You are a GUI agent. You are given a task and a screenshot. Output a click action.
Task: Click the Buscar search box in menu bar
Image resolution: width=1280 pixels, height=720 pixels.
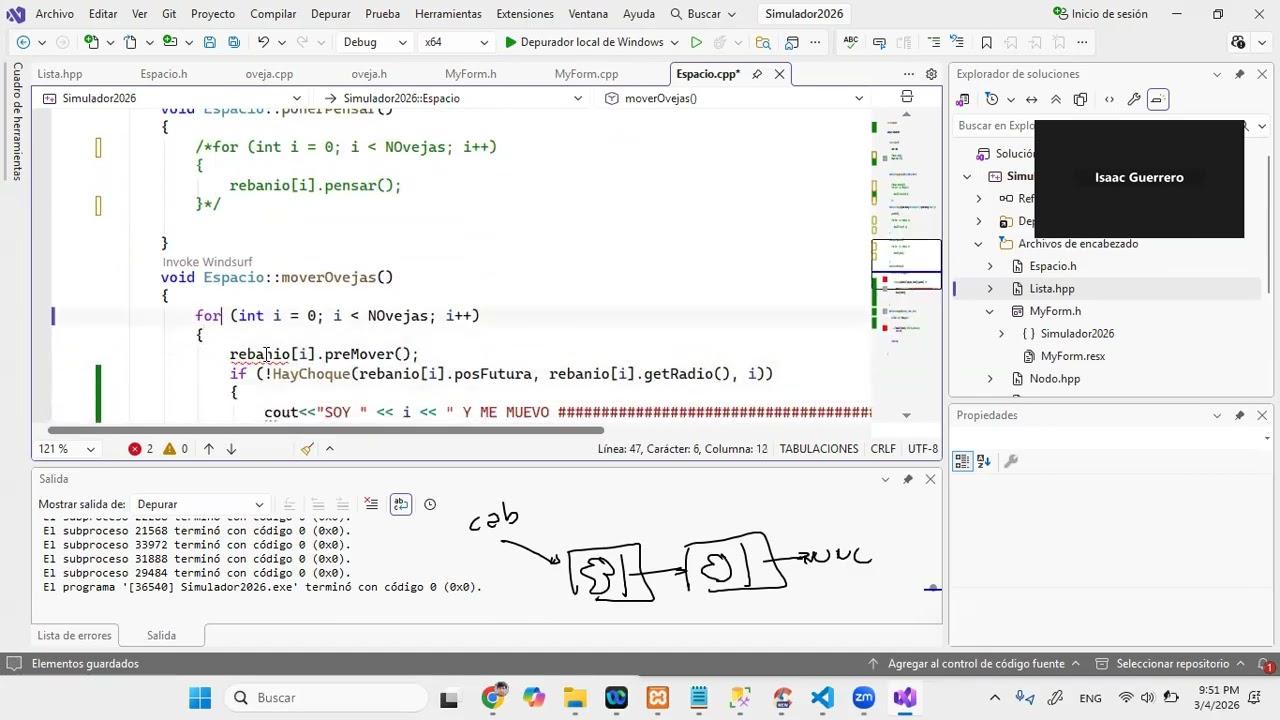tap(704, 14)
